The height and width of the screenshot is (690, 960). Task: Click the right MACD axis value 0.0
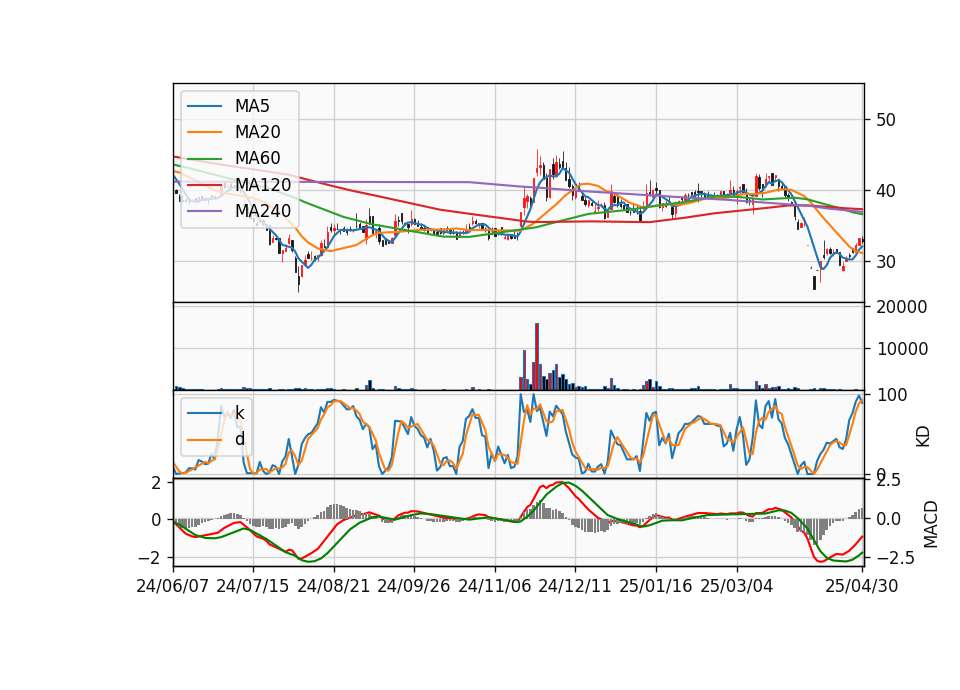point(888,519)
